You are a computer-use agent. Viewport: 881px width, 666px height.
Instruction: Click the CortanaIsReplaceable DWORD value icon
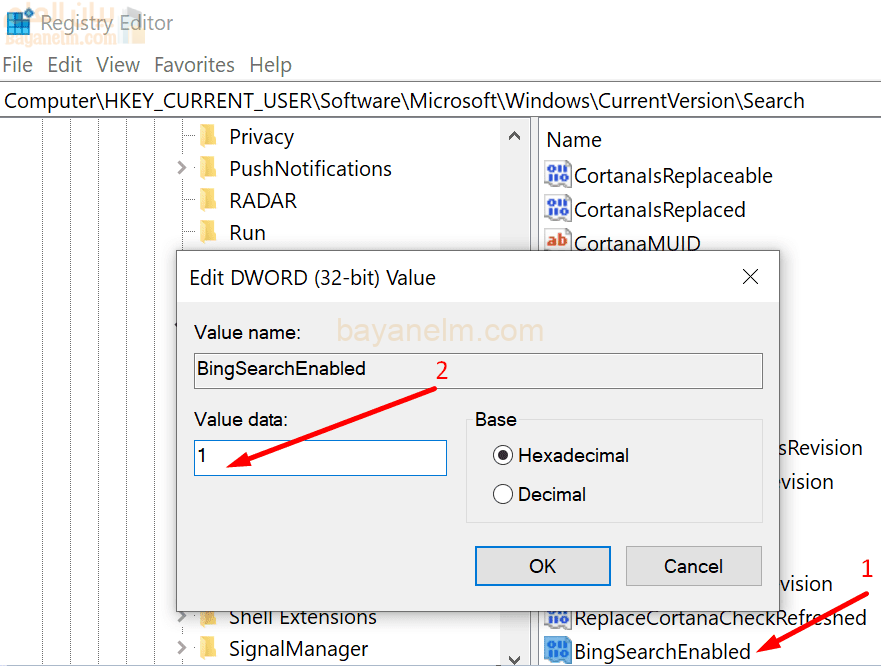point(557,175)
